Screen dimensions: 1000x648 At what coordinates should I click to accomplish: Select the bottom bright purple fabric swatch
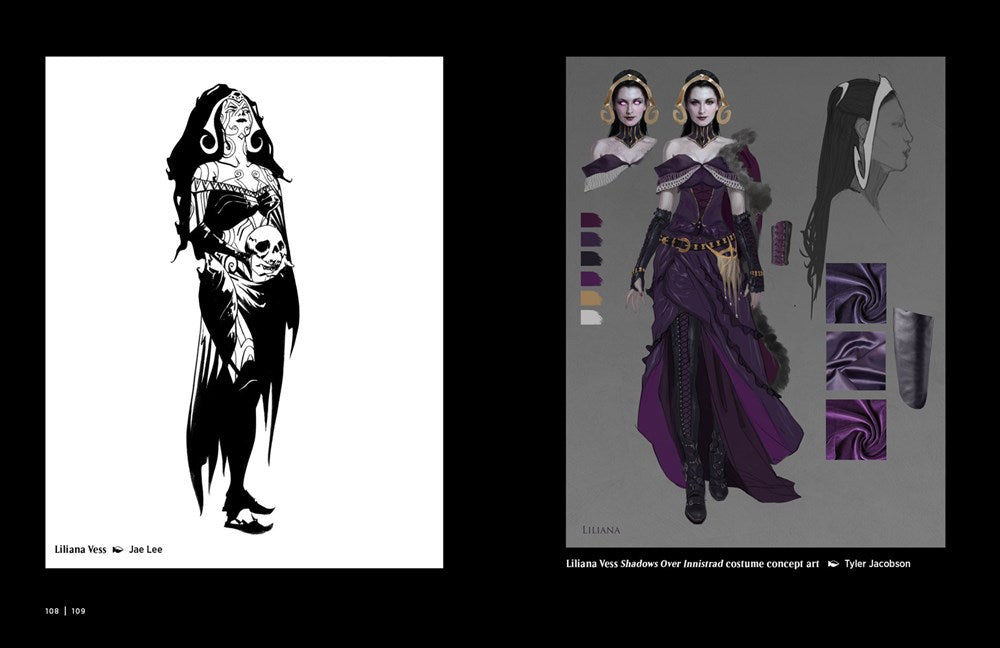856,429
